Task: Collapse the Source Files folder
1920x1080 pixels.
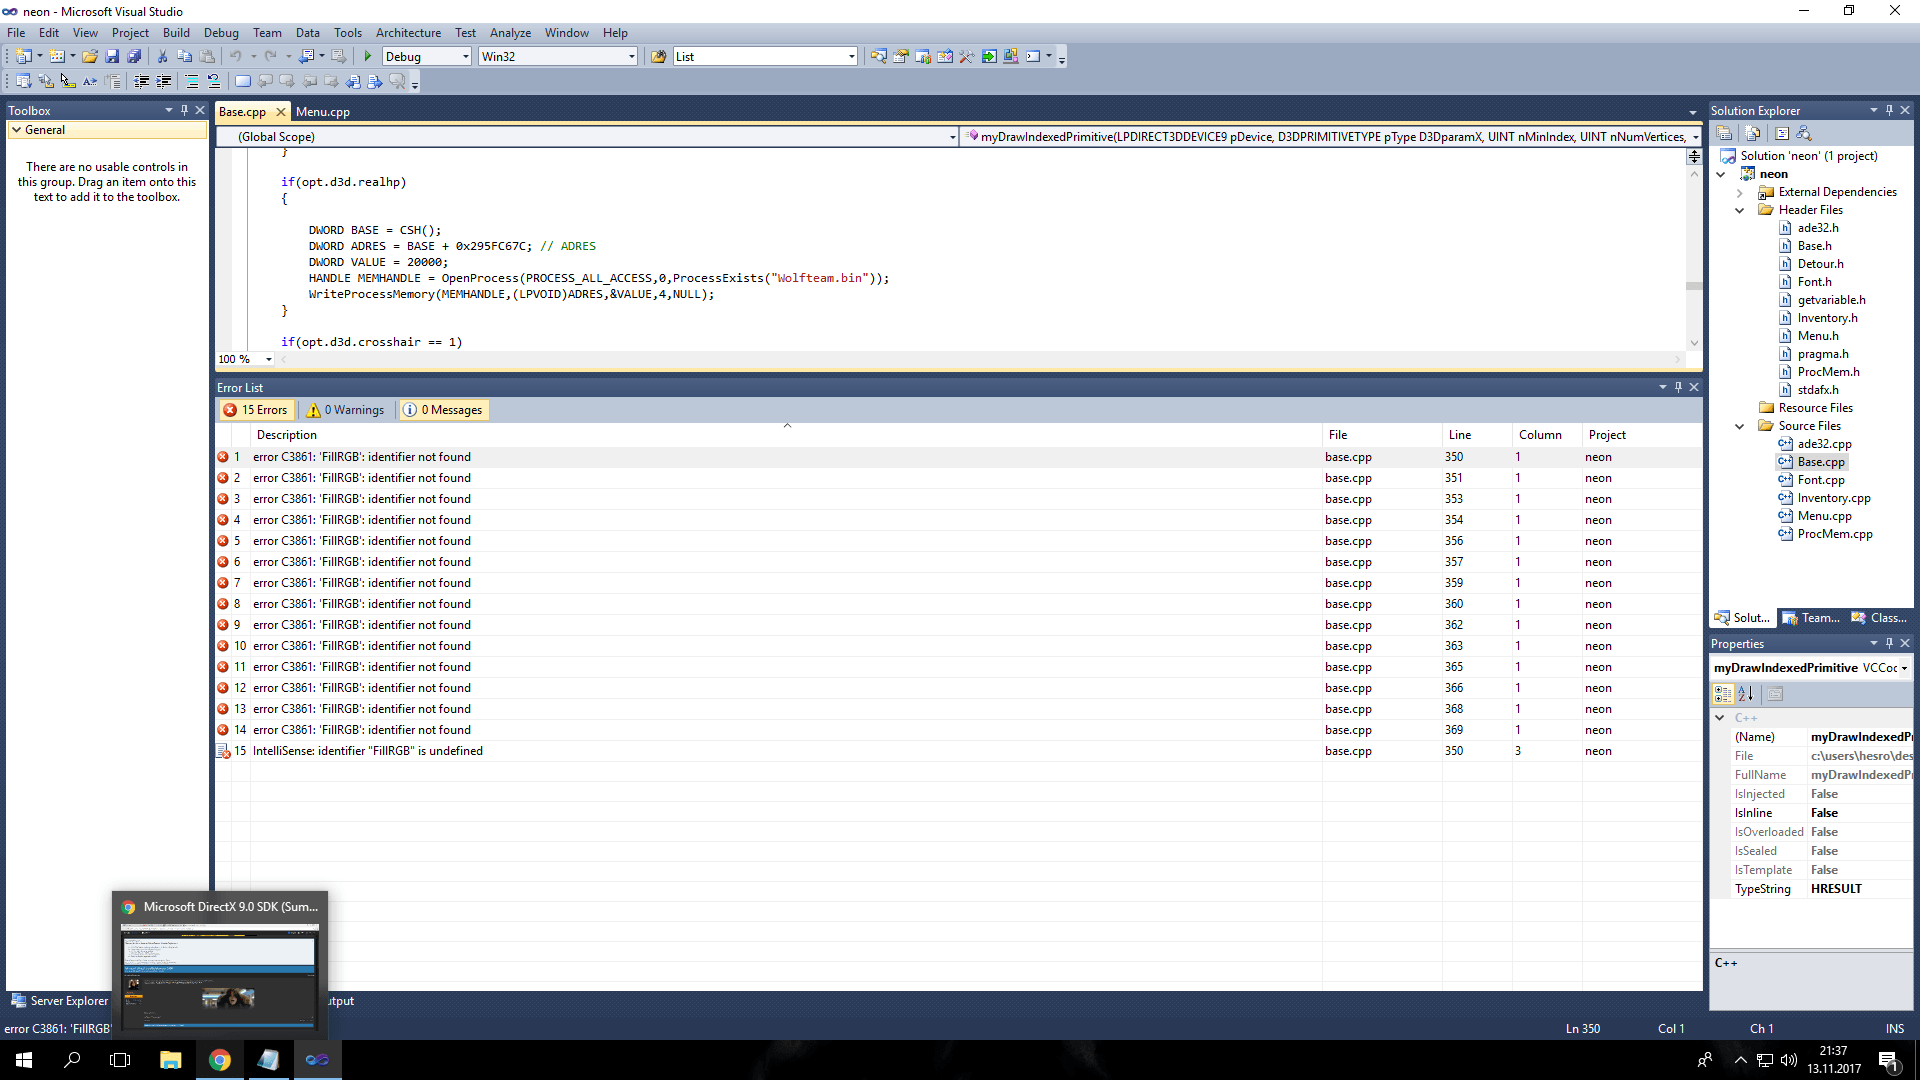Action: pos(1740,426)
